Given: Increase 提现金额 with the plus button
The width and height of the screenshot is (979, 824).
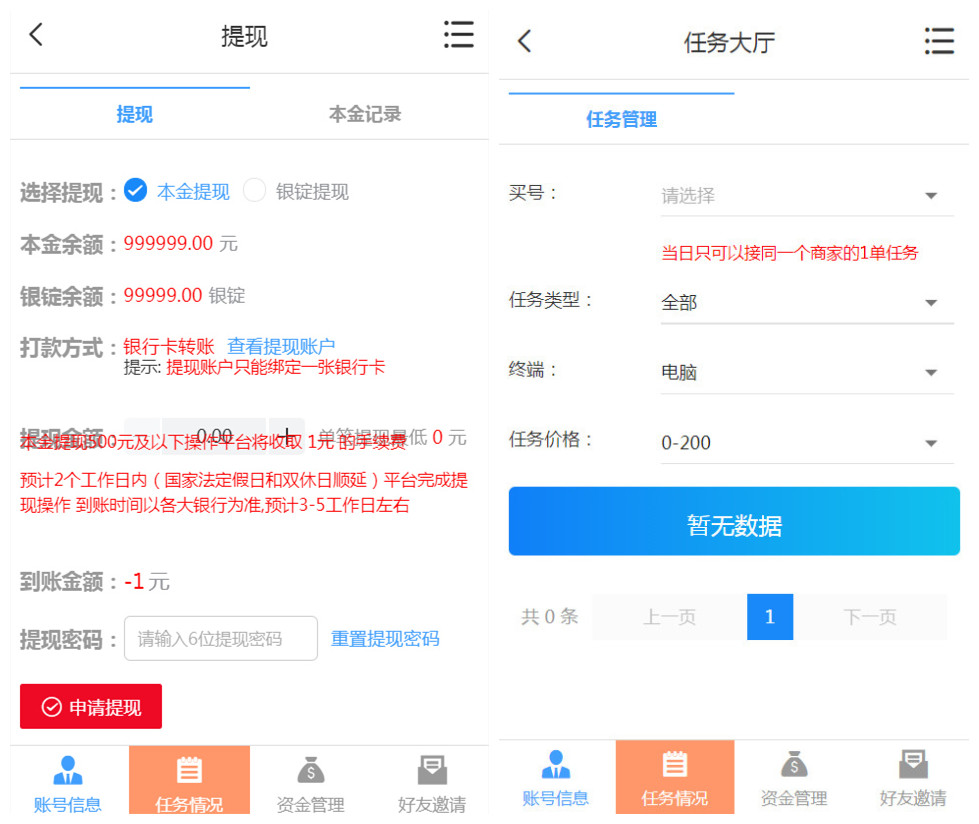Looking at the screenshot, I should click(x=286, y=437).
